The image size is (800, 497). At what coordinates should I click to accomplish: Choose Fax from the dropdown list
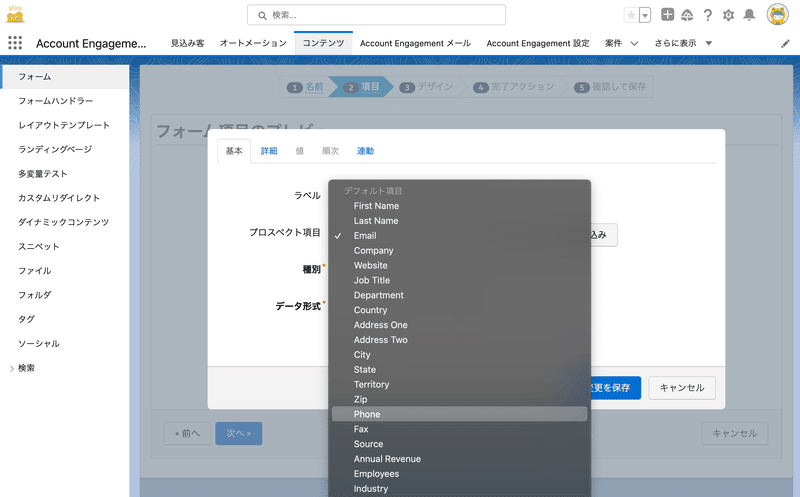click(x=459, y=429)
